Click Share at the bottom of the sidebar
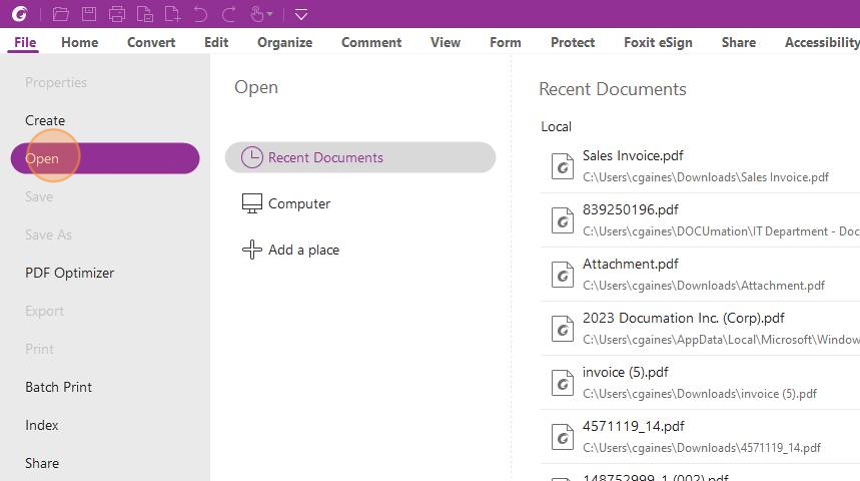Viewport: 860px width, 481px height. 42,463
